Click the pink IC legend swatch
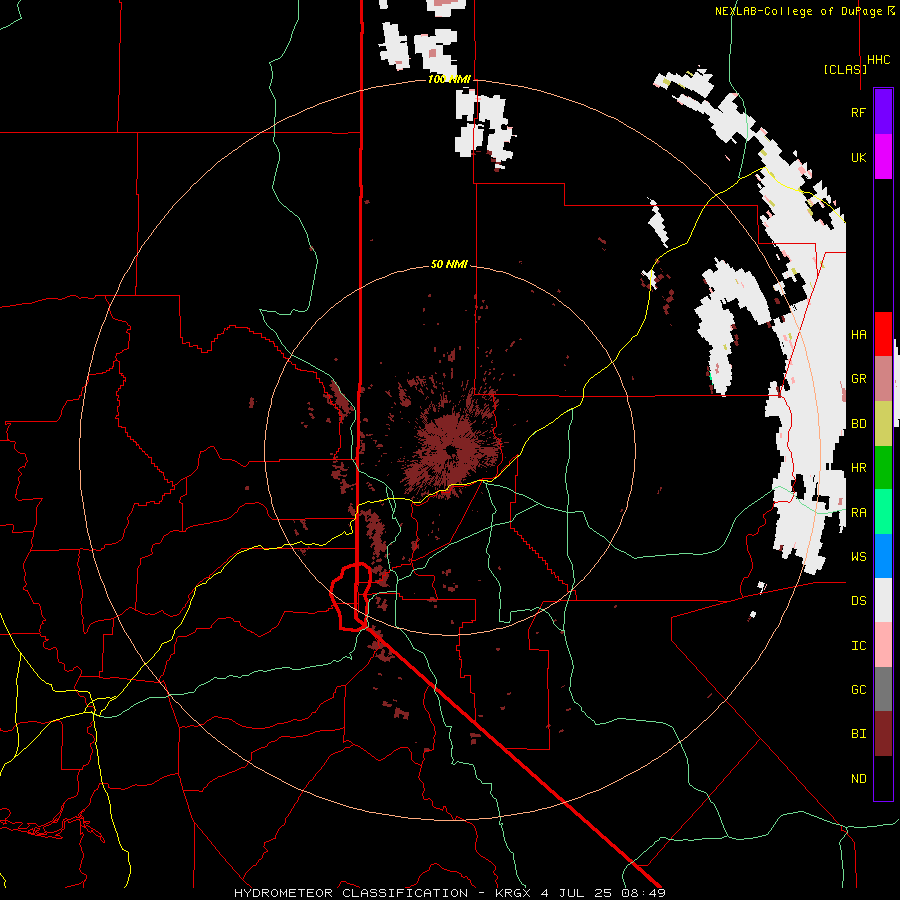The width and height of the screenshot is (900, 900). tap(883, 645)
